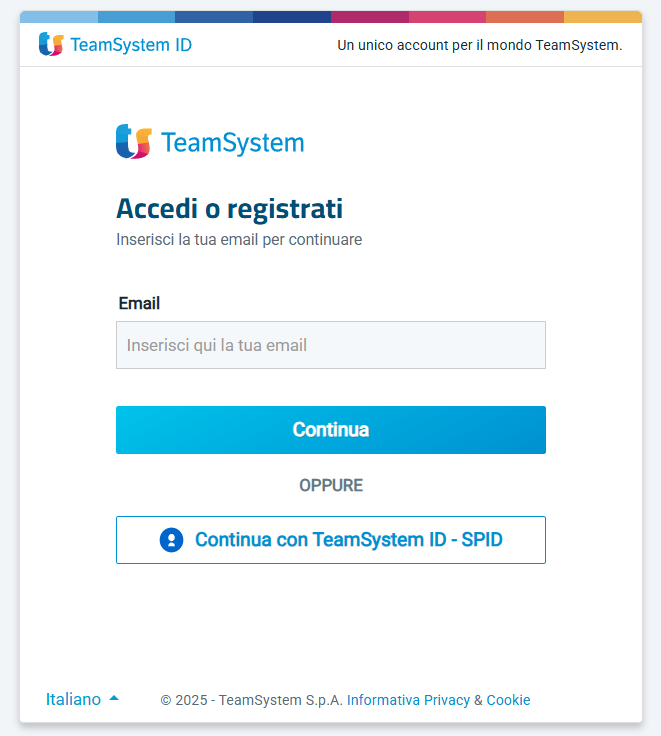
Task: Click the large TeamSystem wordmark text
Action: (232, 143)
